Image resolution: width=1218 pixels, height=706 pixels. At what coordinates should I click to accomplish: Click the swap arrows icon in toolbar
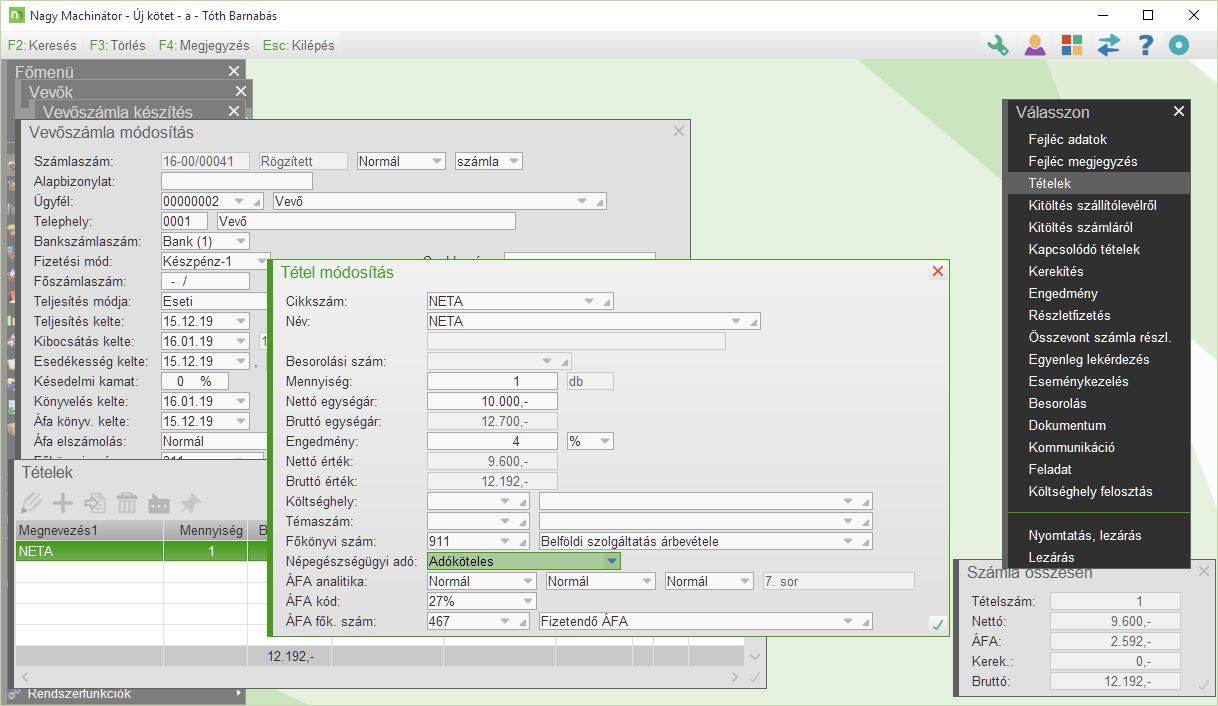[1109, 45]
